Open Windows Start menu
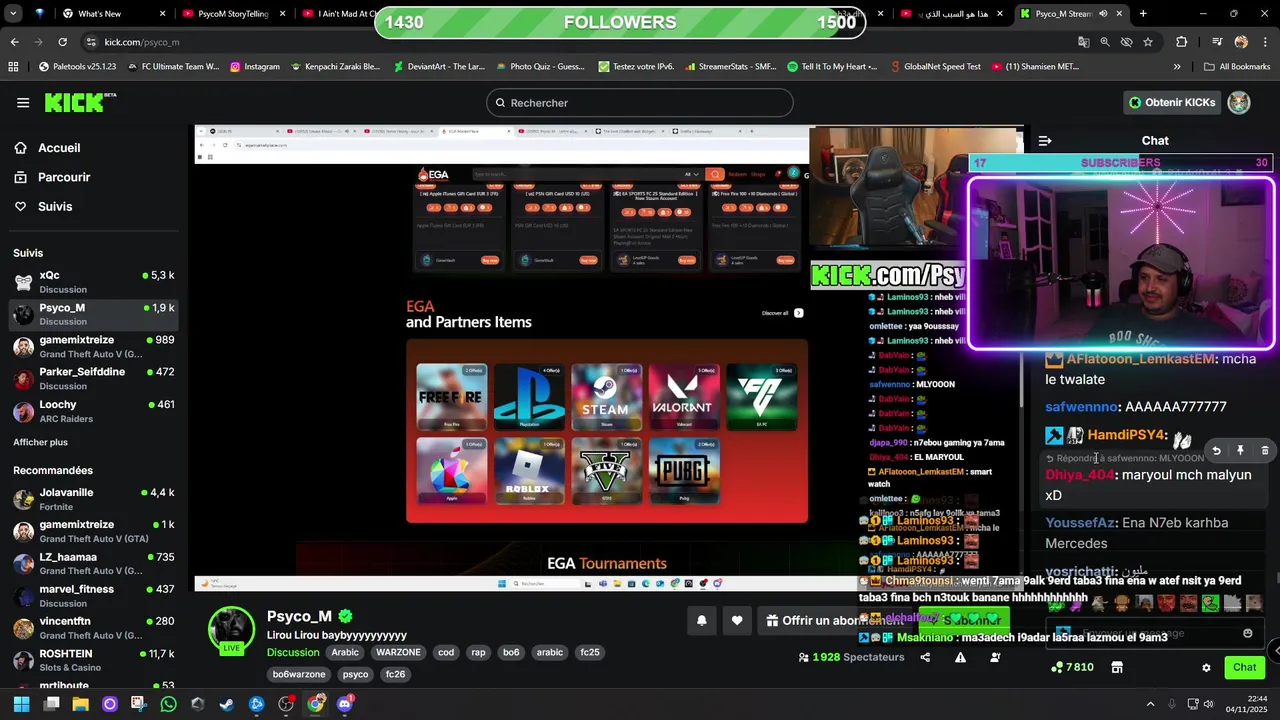Image resolution: width=1280 pixels, height=720 pixels. 21,704
